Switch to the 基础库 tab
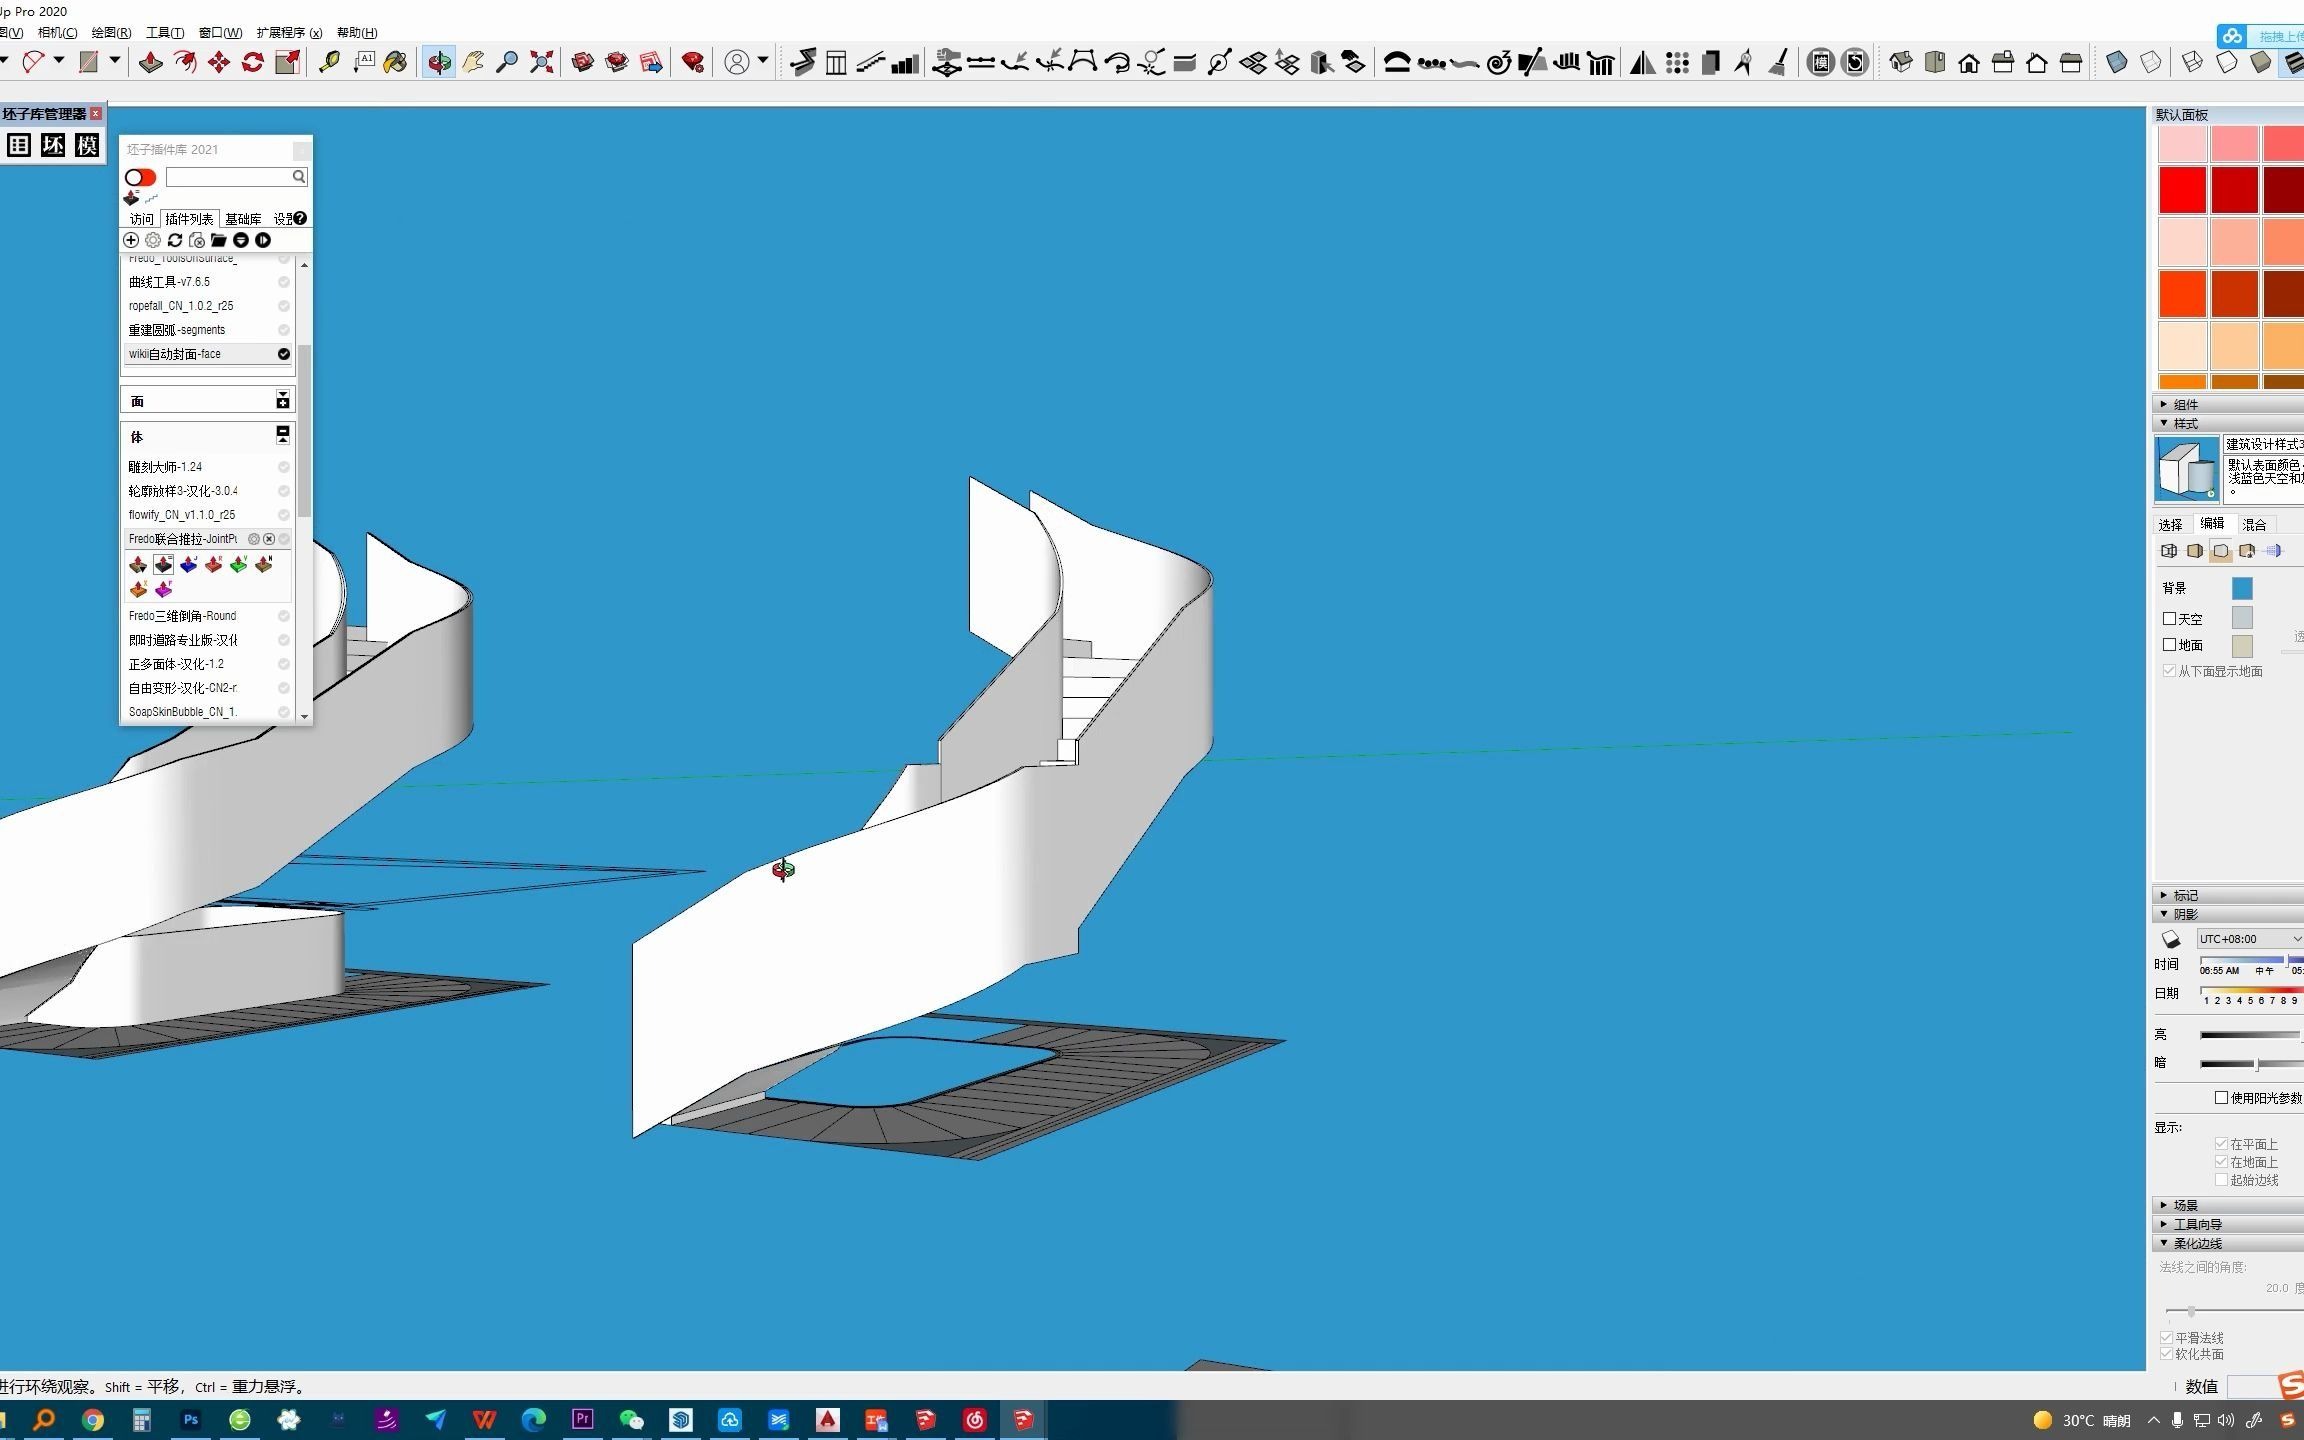 point(243,219)
